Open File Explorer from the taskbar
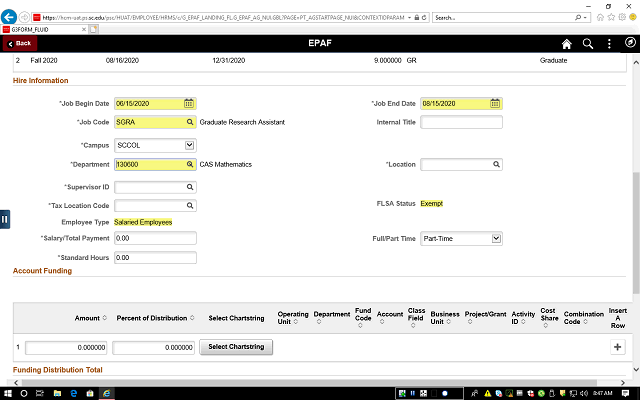Image resolution: width=640 pixels, height=400 pixels. click(57, 393)
